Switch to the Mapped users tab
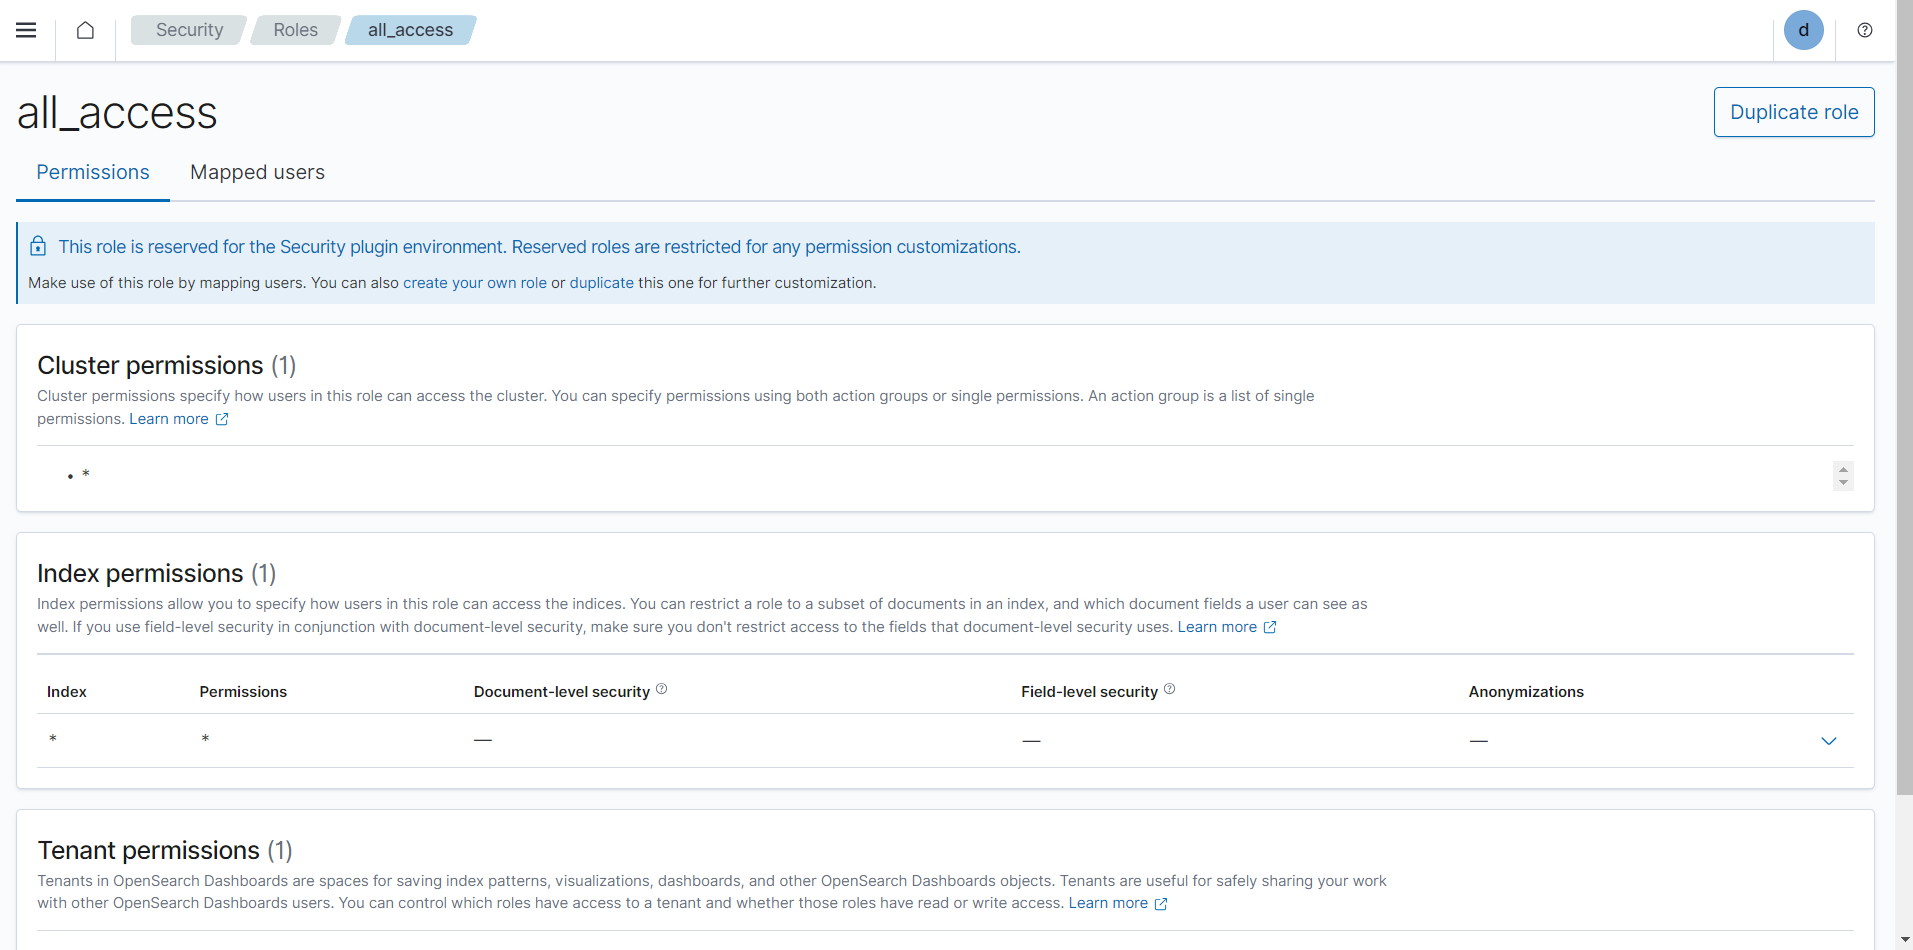This screenshot has height=950, width=1913. pyautogui.click(x=257, y=172)
